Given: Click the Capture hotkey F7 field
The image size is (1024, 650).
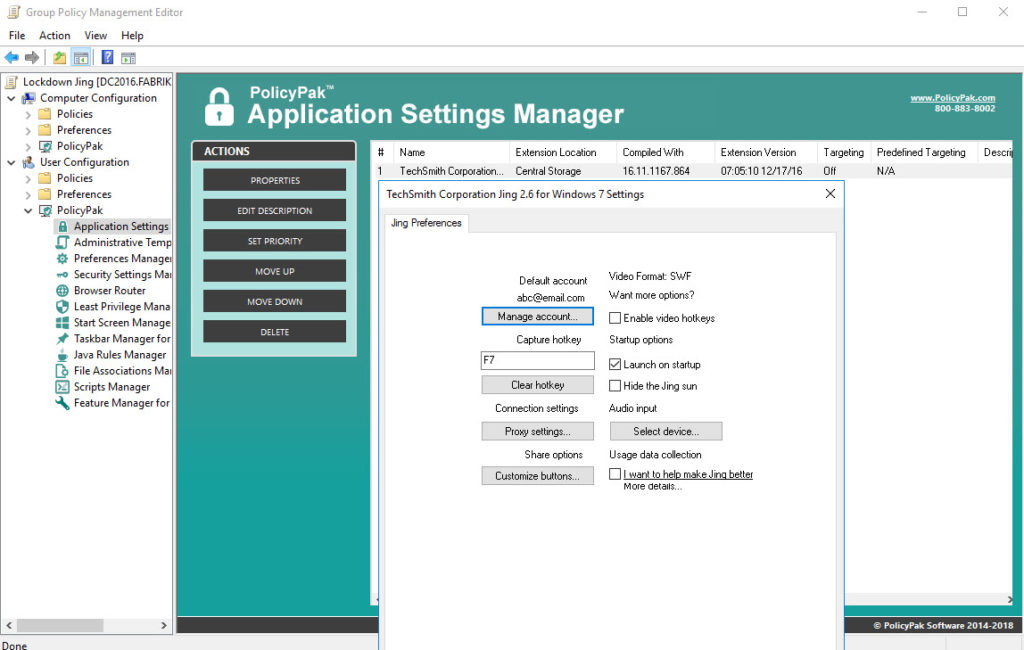Looking at the screenshot, I should (537, 361).
